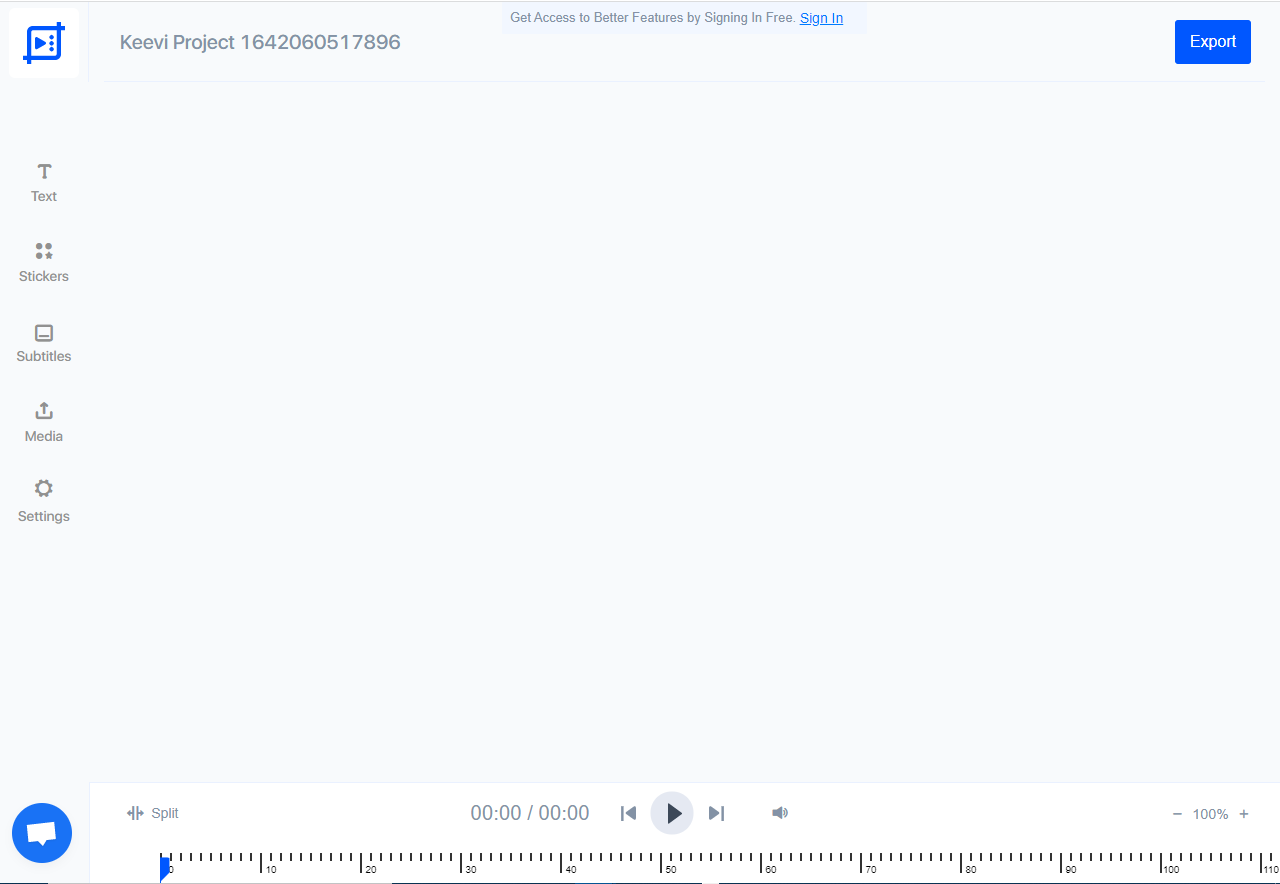Open the Stickers panel
The height and width of the screenshot is (884, 1280).
point(44,262)
